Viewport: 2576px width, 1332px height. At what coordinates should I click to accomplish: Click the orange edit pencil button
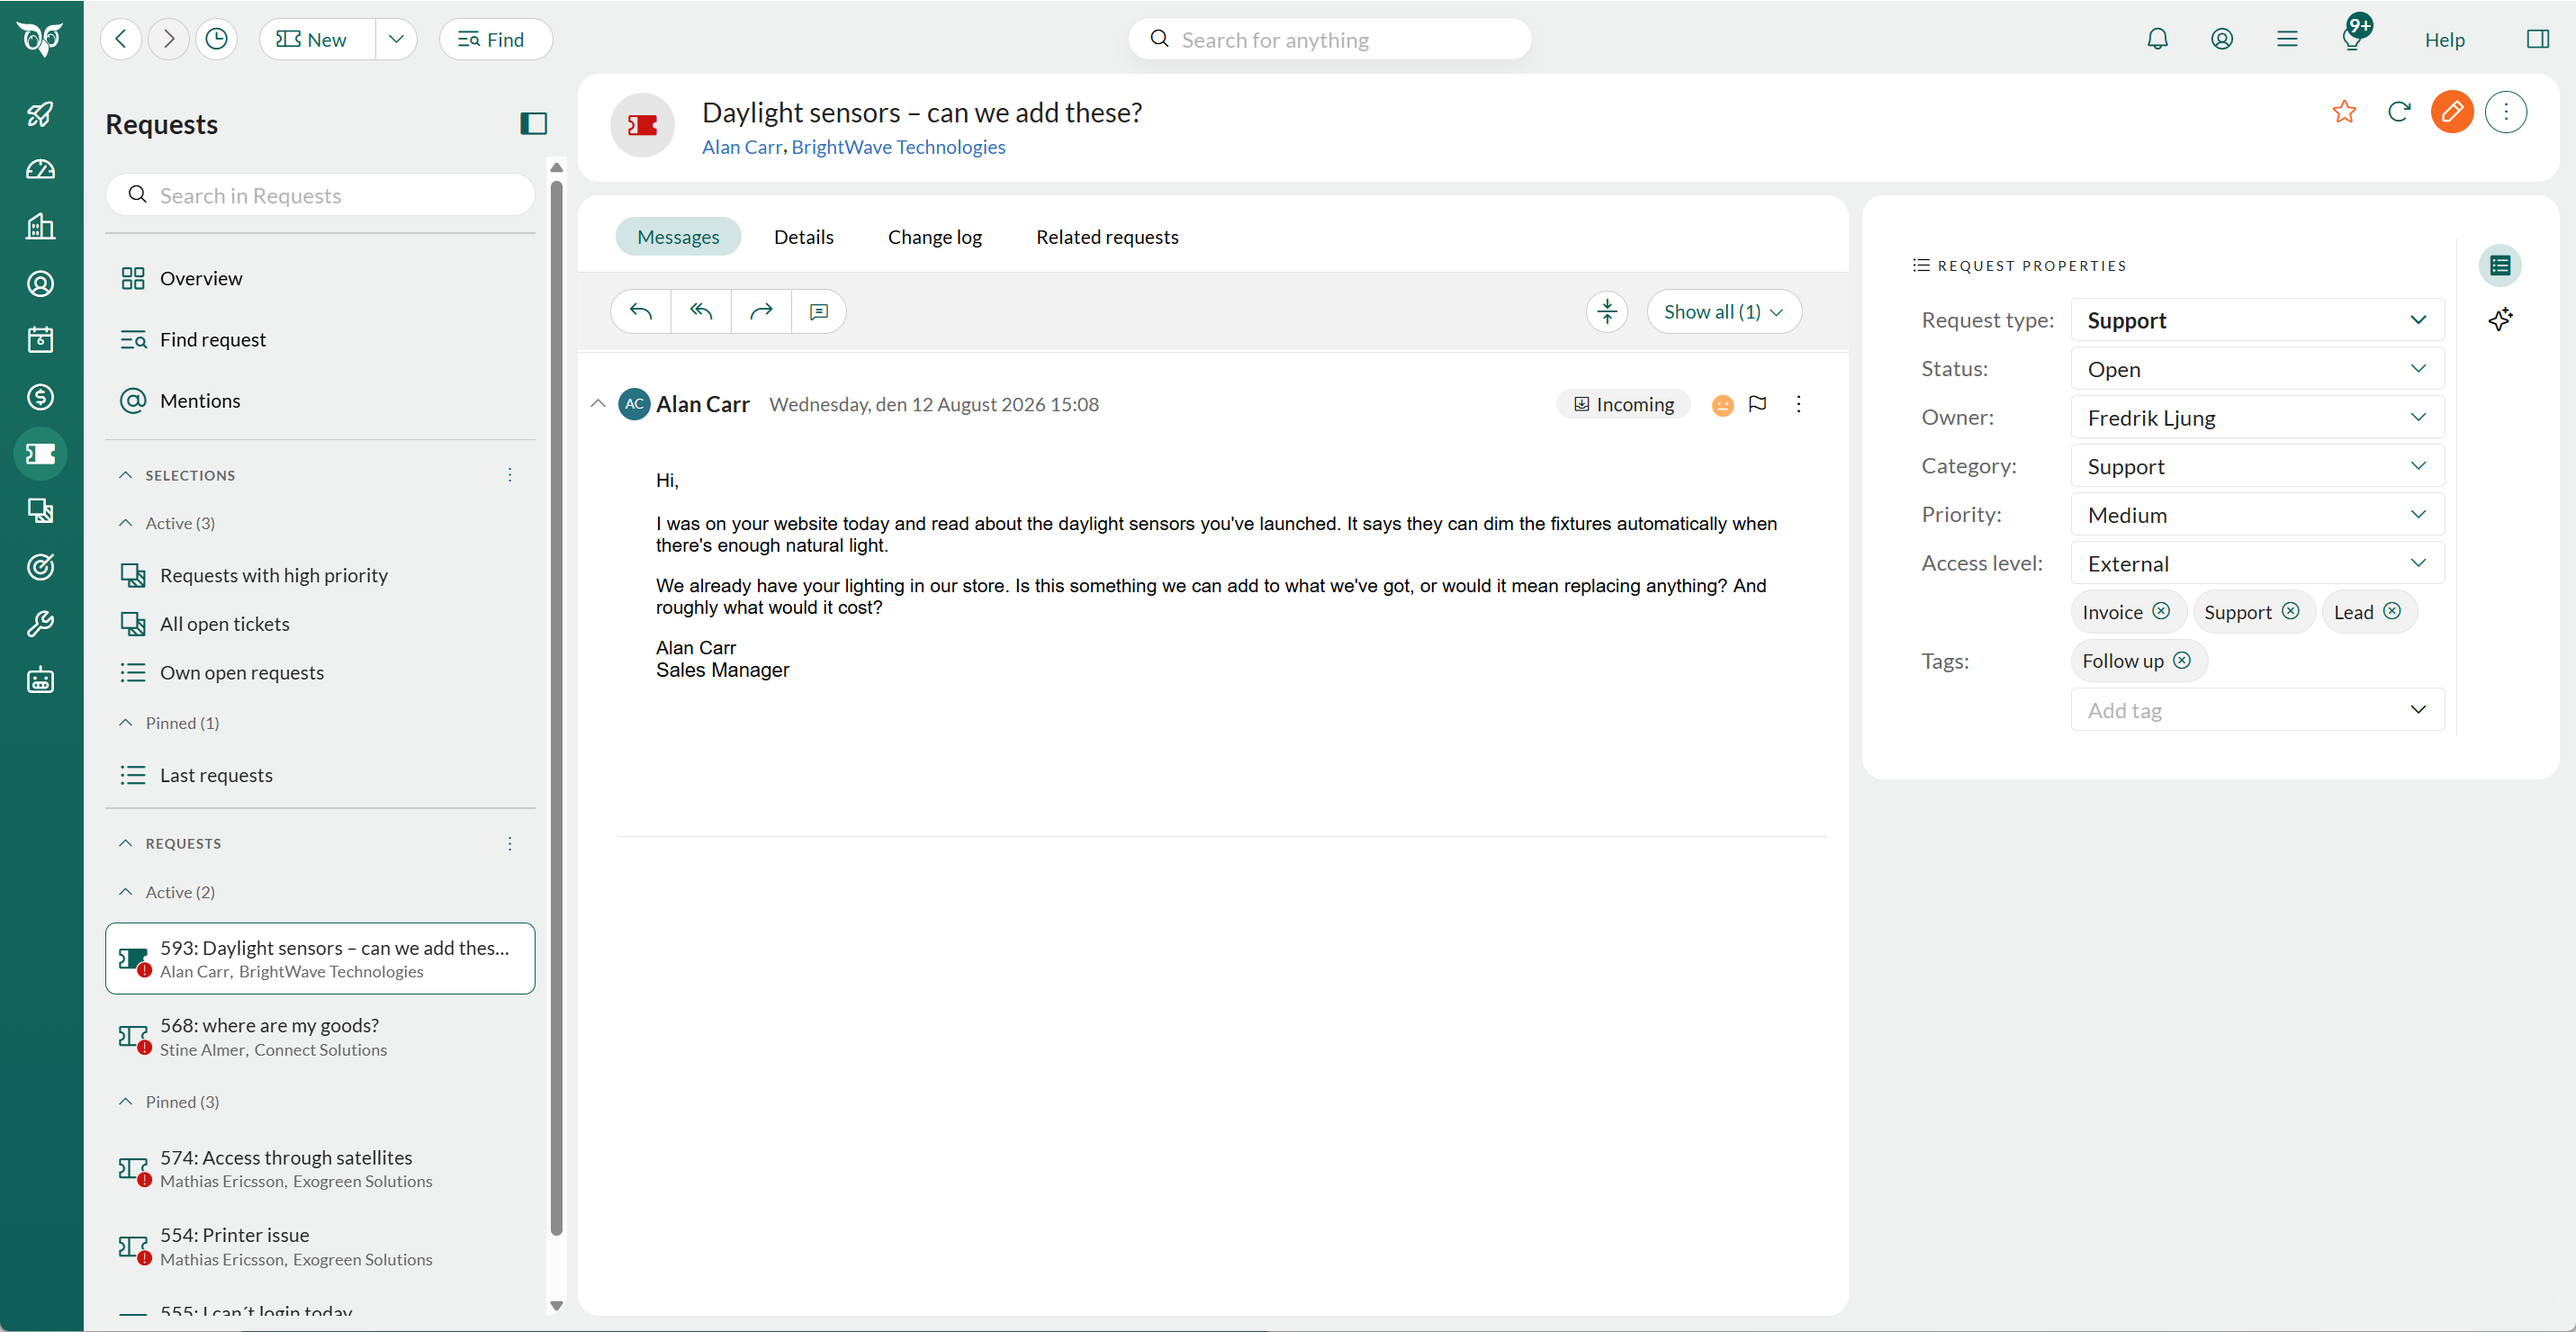click(2452, 111)
